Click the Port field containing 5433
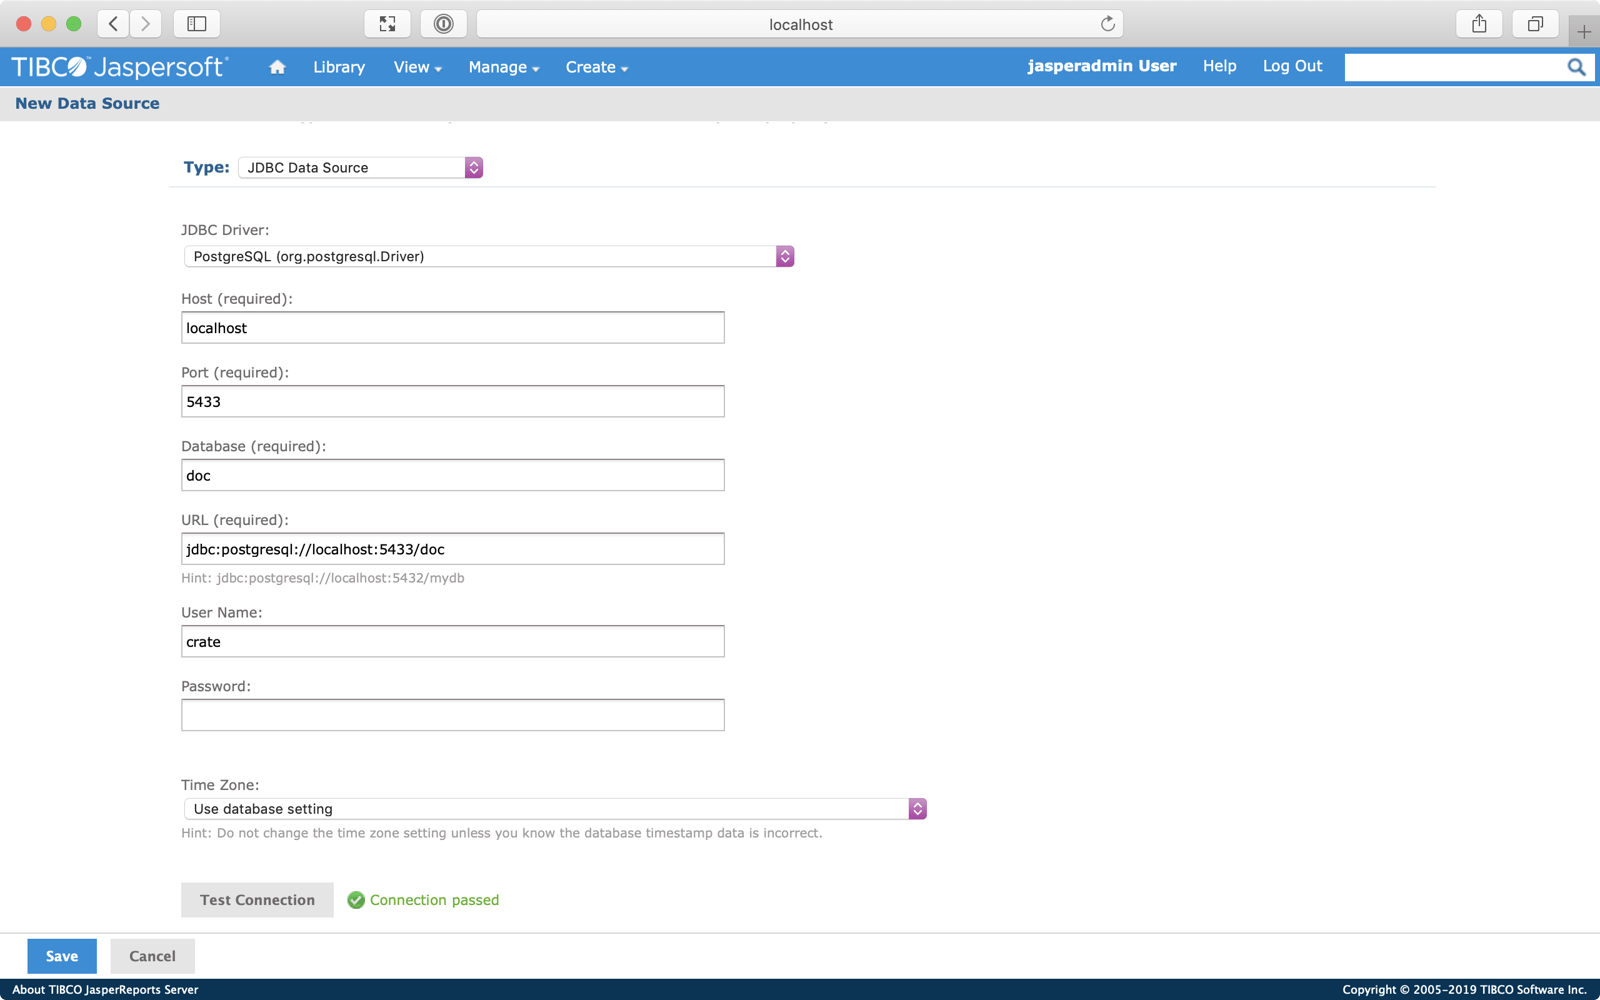This screenshot has height=1000, width=1600. point(452,402)
